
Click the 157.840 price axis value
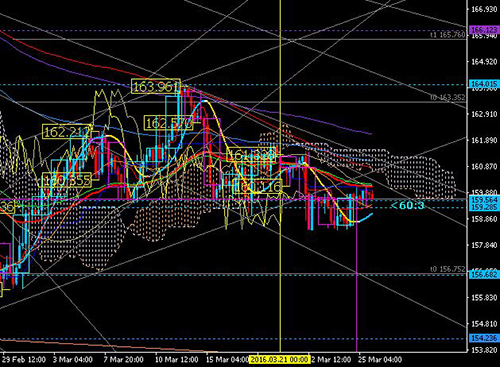(x=484, y=245)
